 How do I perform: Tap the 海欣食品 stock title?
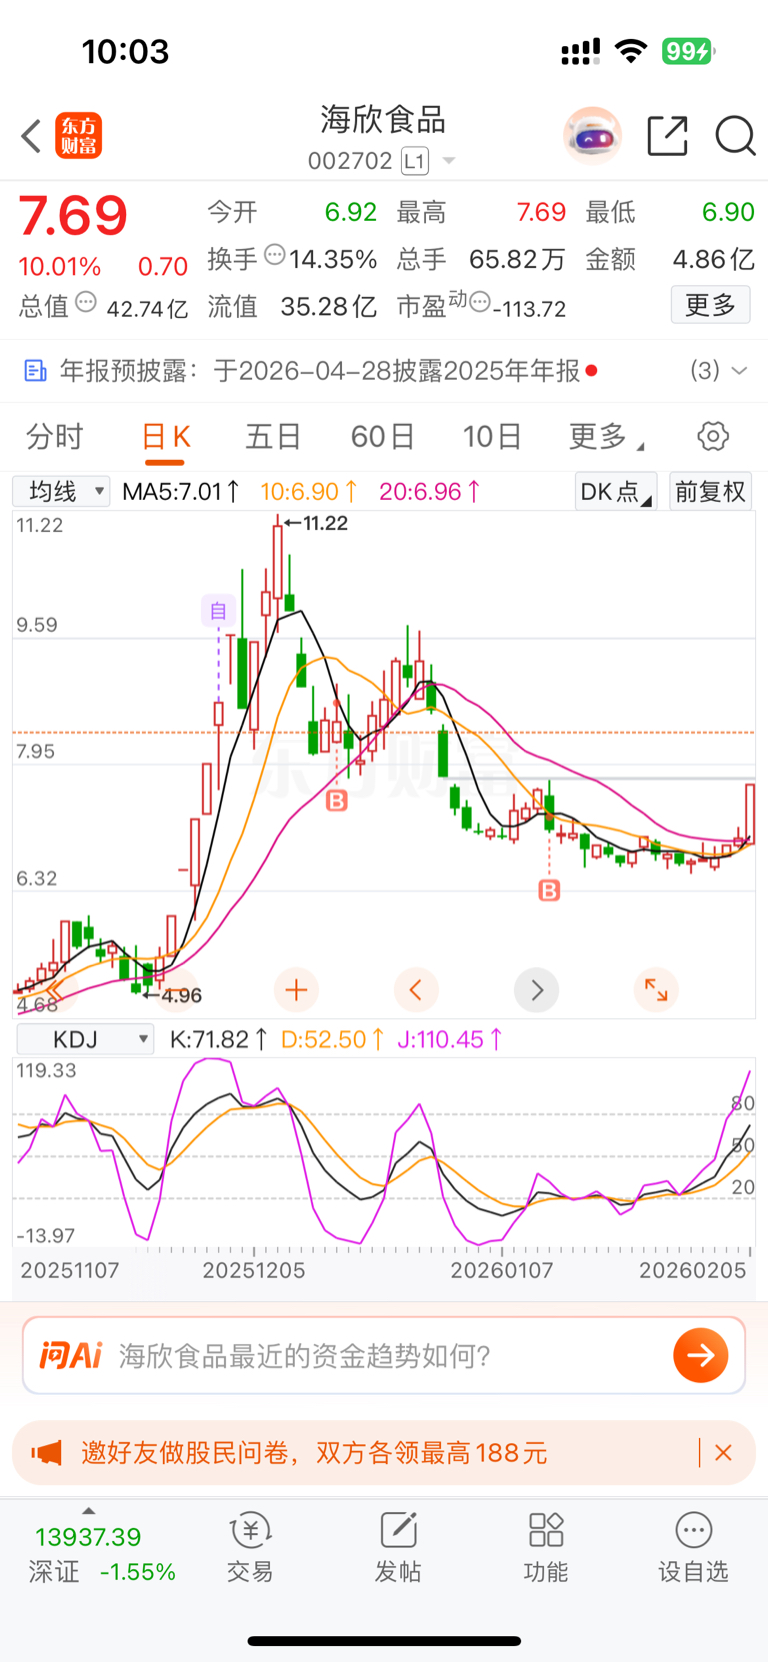pyautogui.click(x=383, y=119)
